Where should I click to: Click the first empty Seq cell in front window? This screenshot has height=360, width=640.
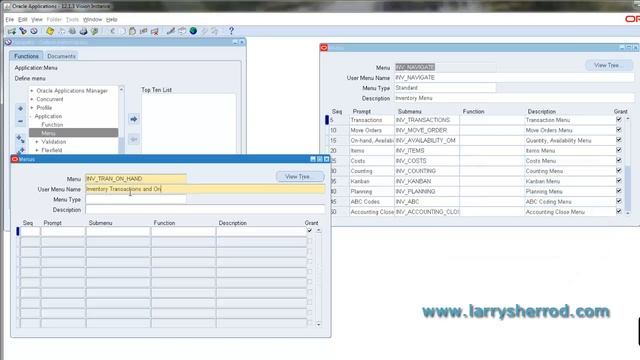click(x=30, y=231)
